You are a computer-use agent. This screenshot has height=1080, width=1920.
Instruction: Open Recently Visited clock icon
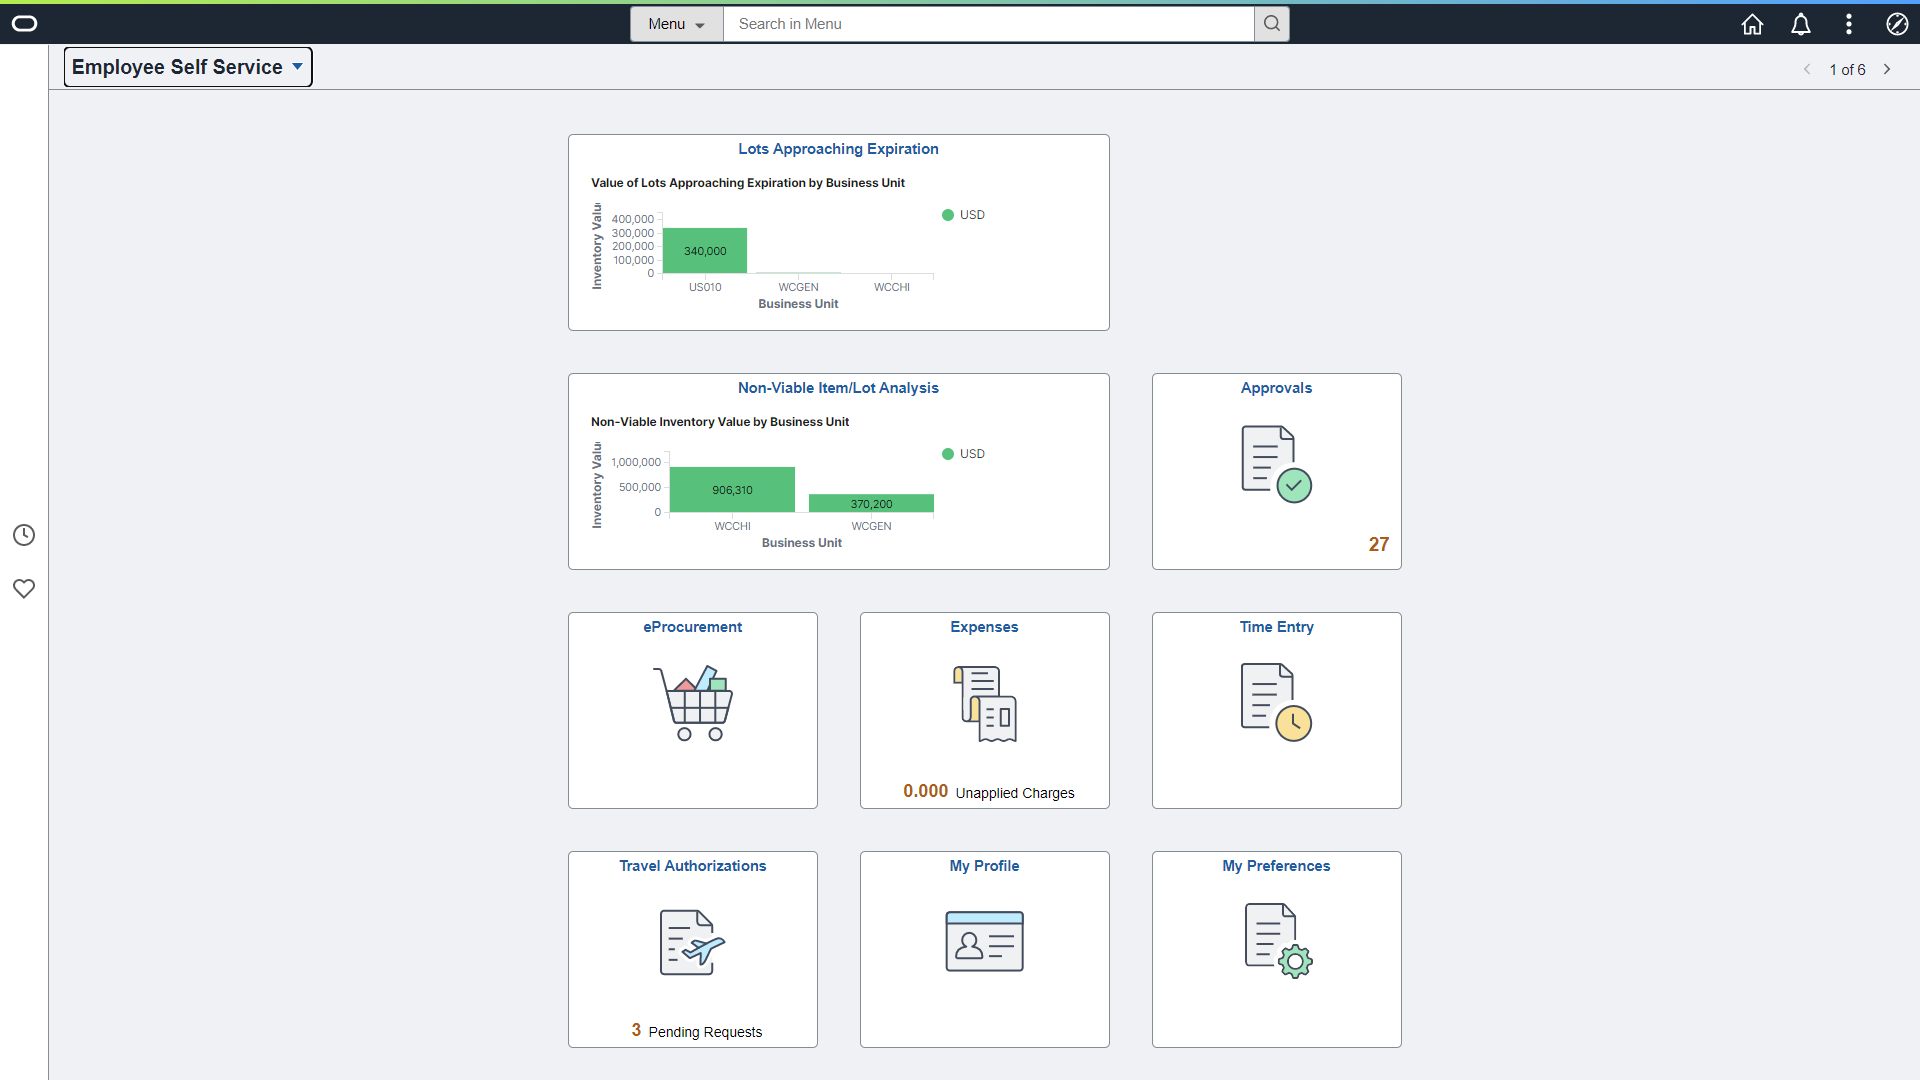pyautogui.click(x=24, y=535)
